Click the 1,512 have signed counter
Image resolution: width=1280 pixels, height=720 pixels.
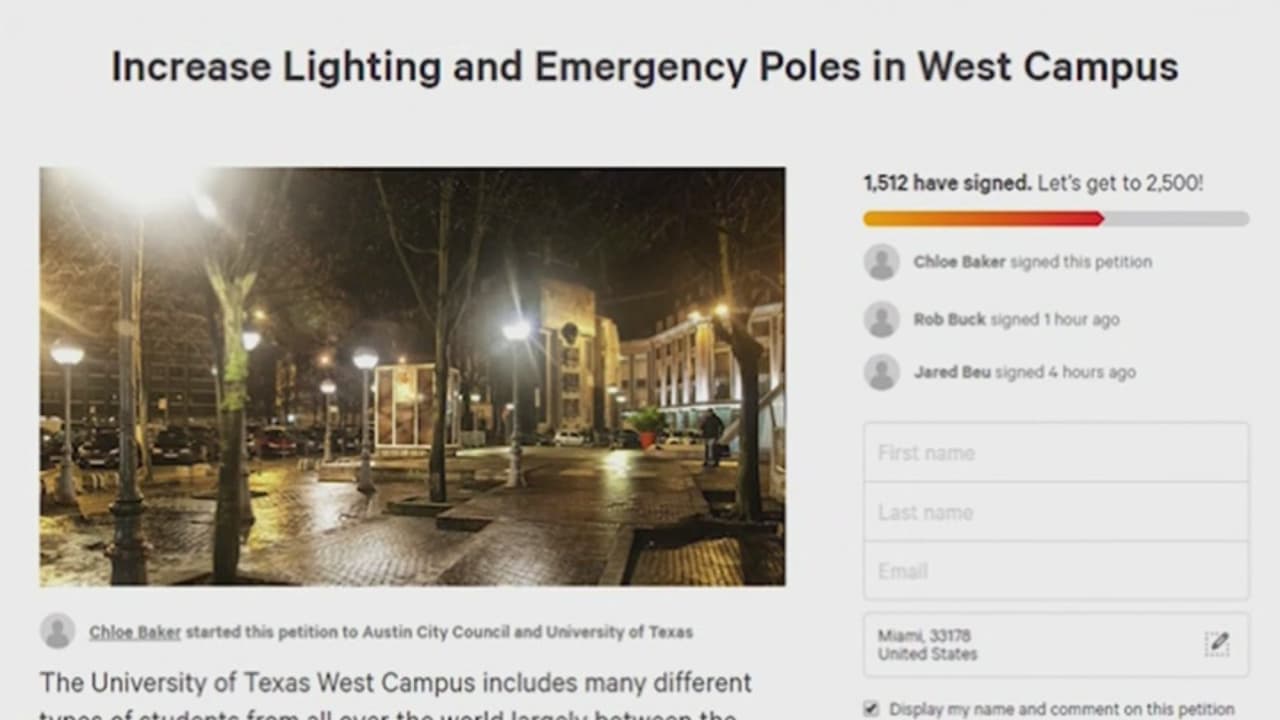click(947, 184)
